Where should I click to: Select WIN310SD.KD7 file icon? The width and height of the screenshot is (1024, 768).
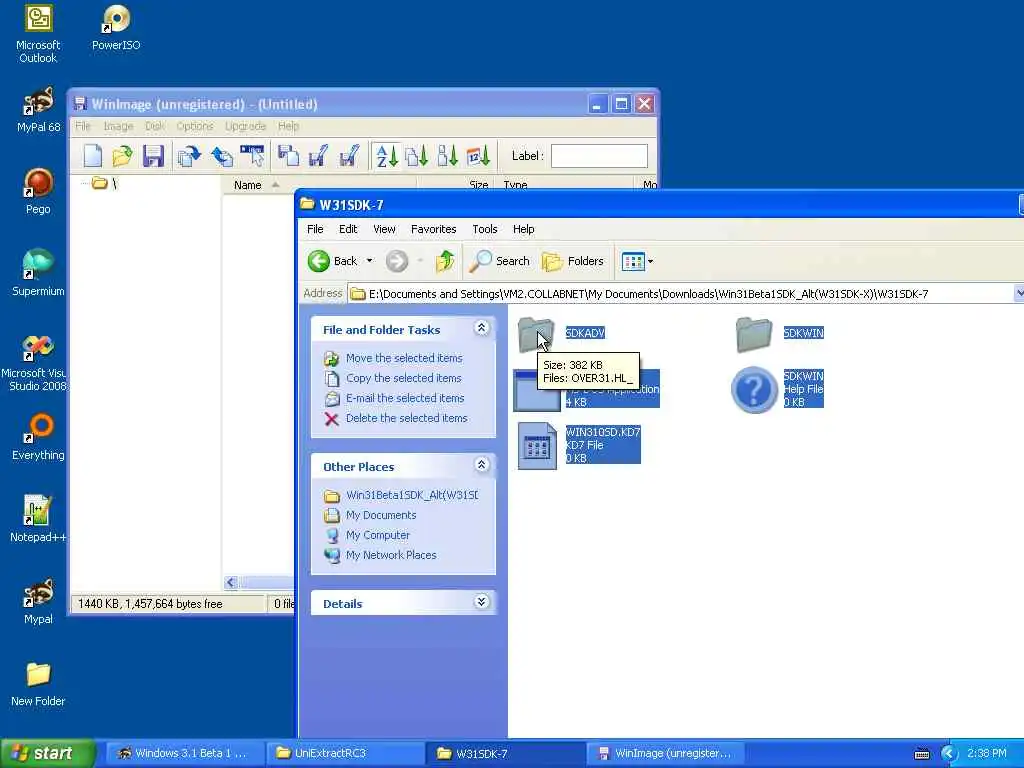click(537, 446)
